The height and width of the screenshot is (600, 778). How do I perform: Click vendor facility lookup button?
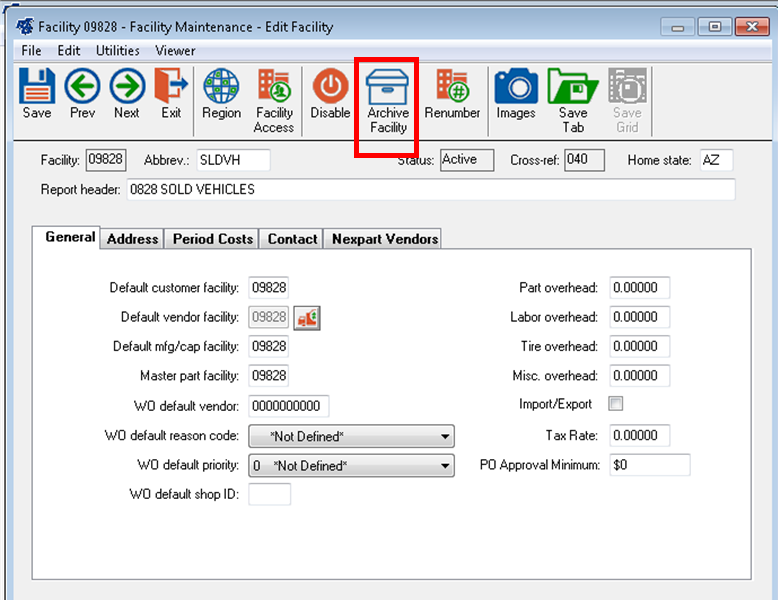pyautogui.click(x=307, y=317)
